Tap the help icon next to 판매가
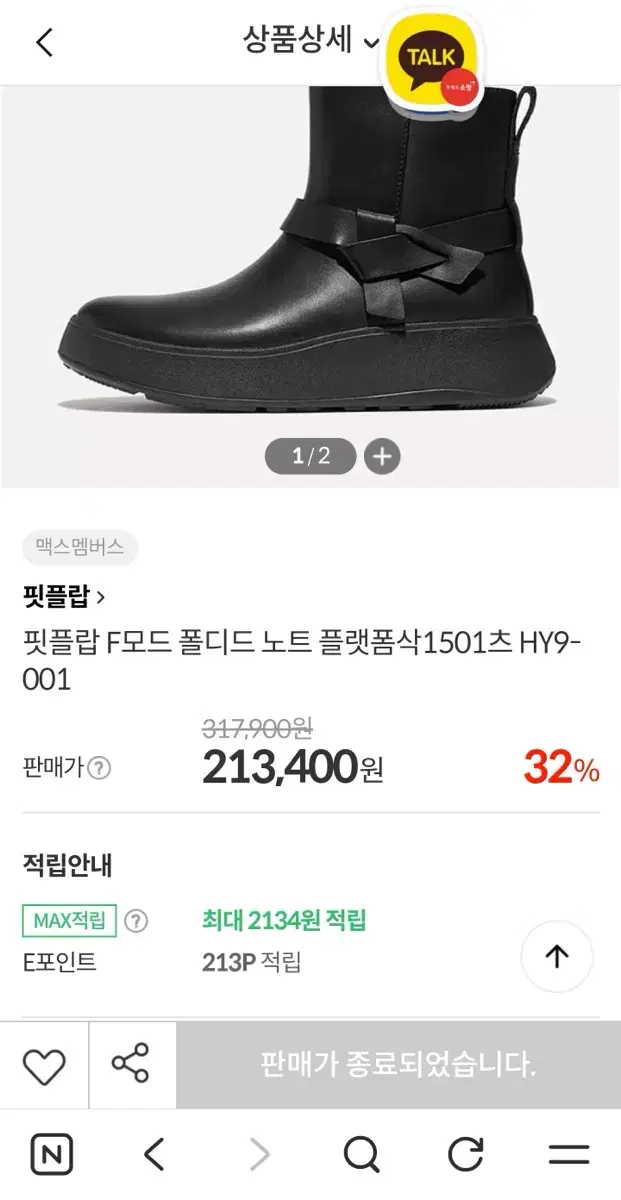Screen dimensions: 621x1200 click(x=98, y=768)
